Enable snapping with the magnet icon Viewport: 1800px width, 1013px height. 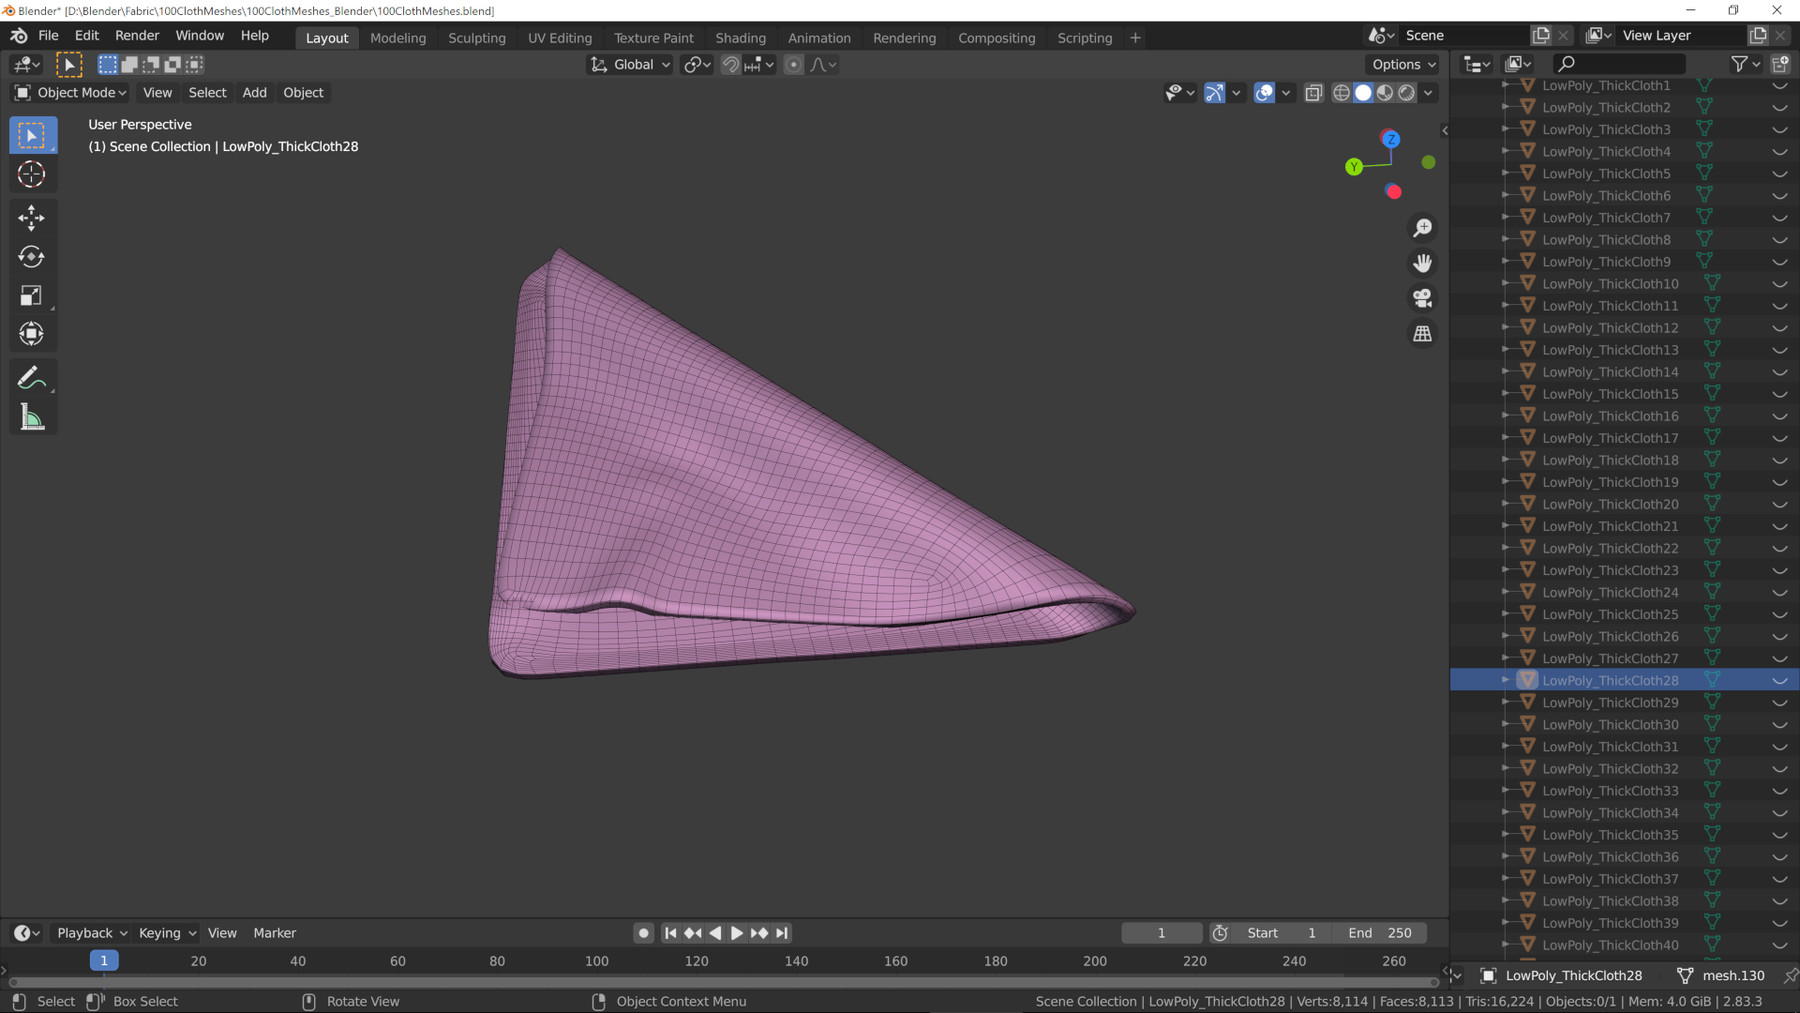coord(731,65)
